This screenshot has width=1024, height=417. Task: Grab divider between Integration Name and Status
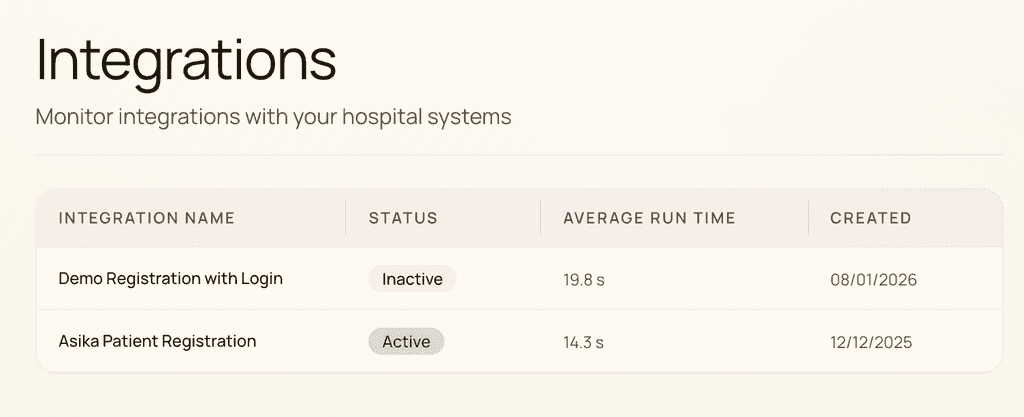click(345, 218)
